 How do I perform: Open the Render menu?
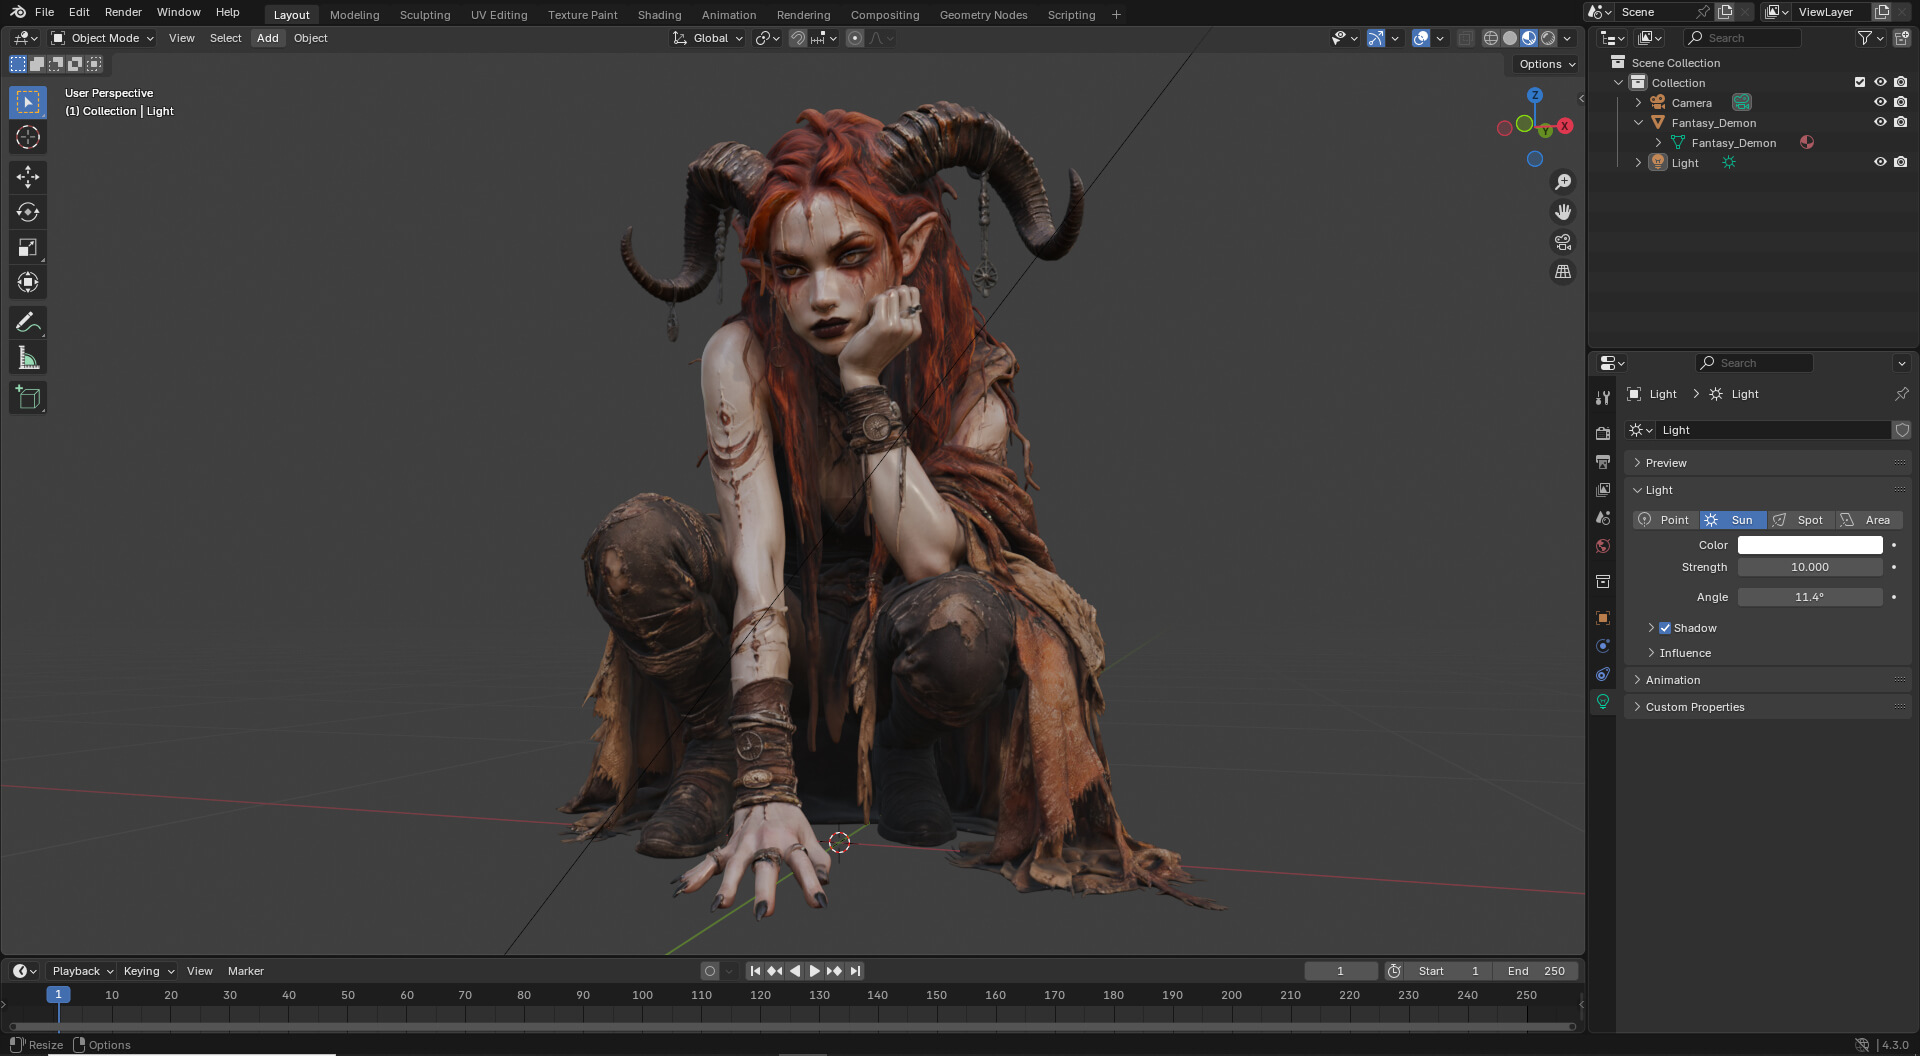pos(123,12)
